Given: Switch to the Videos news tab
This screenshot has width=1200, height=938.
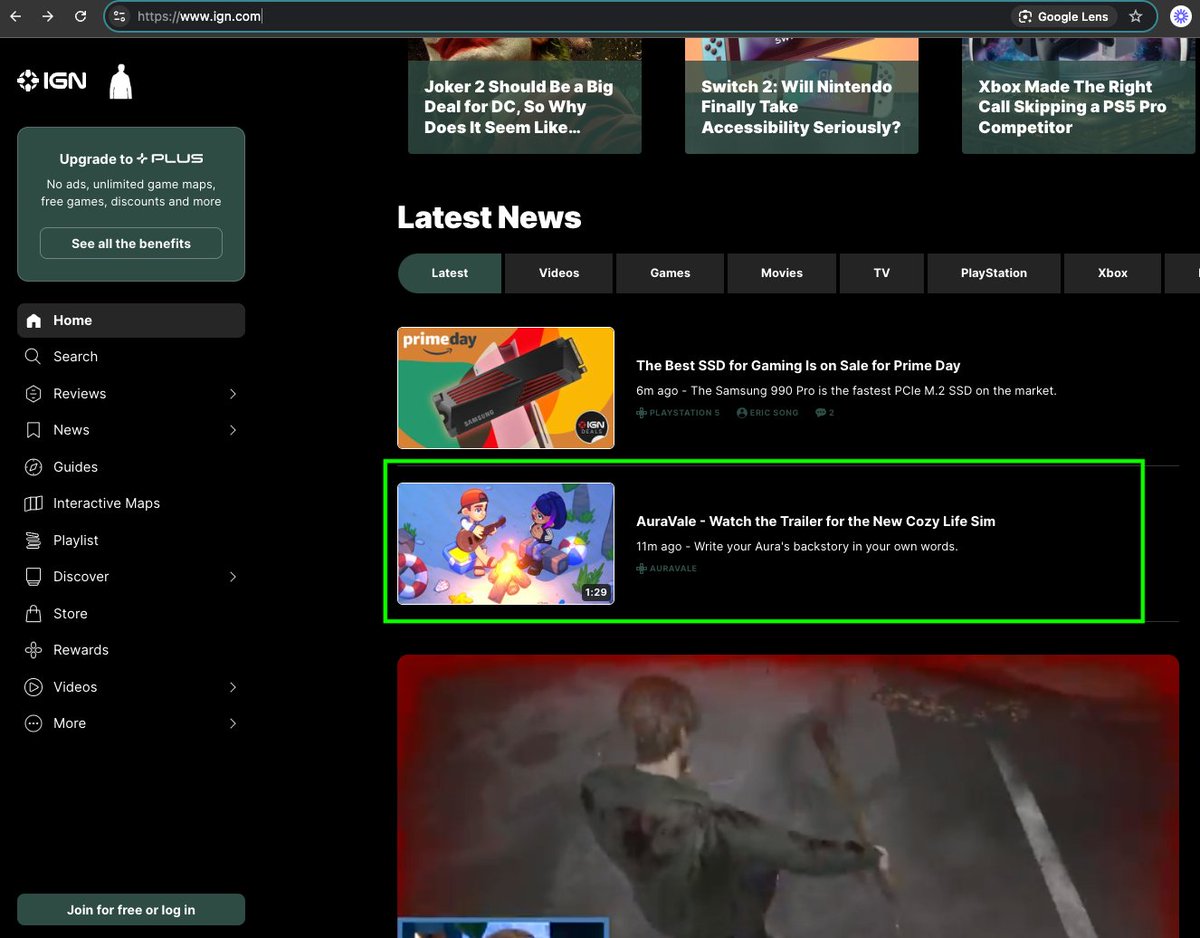Looking at the screenshot, I should (x=559, y=273).
